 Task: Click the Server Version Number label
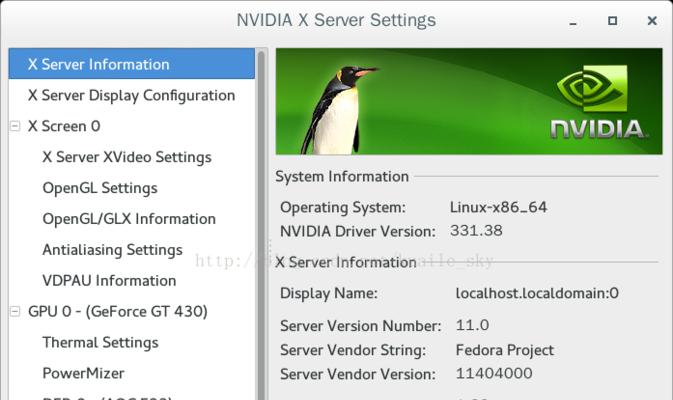tap(361, 326)
